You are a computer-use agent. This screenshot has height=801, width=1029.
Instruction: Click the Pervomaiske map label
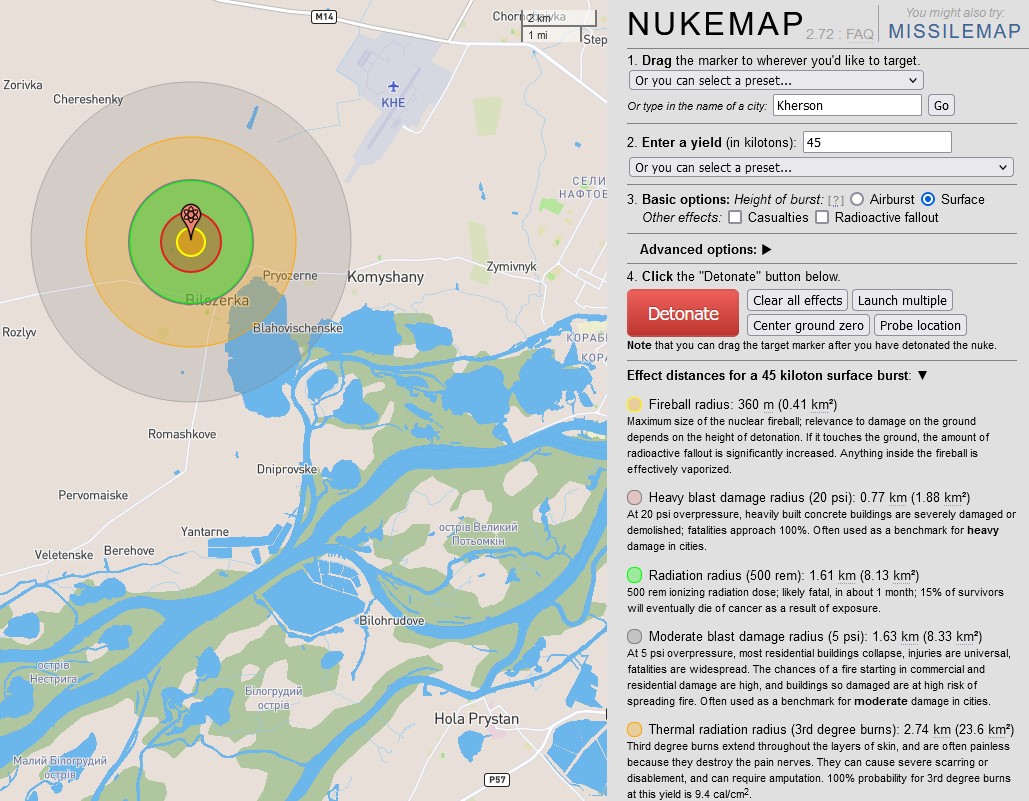click(93, 495)
